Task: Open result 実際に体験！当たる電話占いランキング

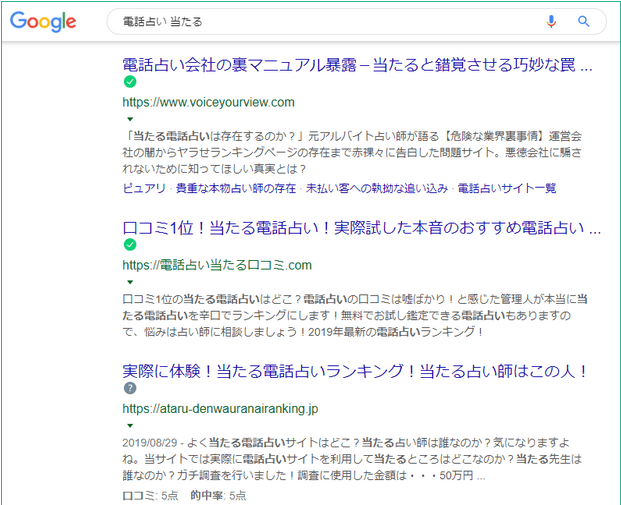Action: coord(355,371)
